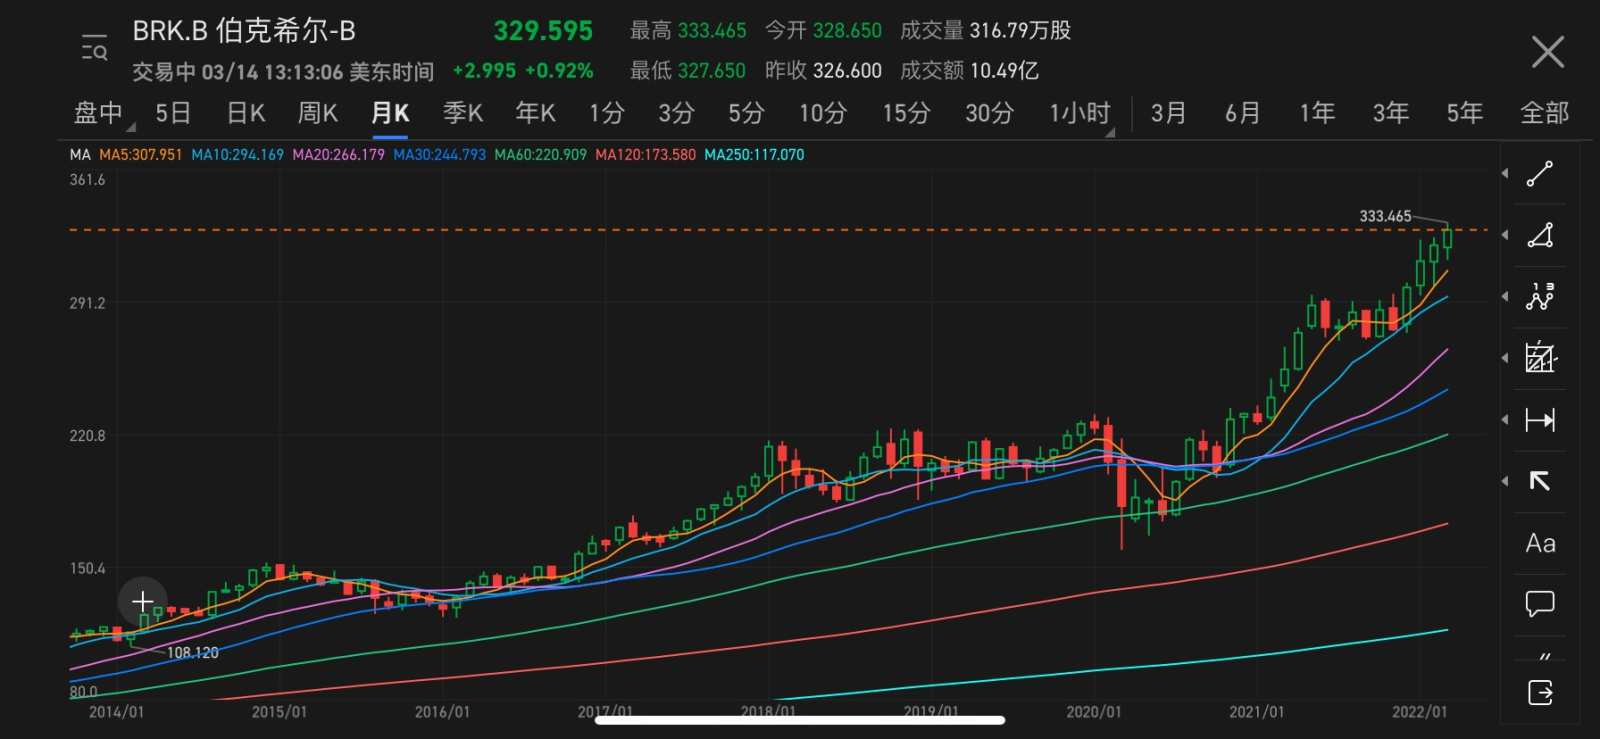The image size is (1600, 739).
Task: Show the 全部 full time range
Action: click(x=1544, y=113)
